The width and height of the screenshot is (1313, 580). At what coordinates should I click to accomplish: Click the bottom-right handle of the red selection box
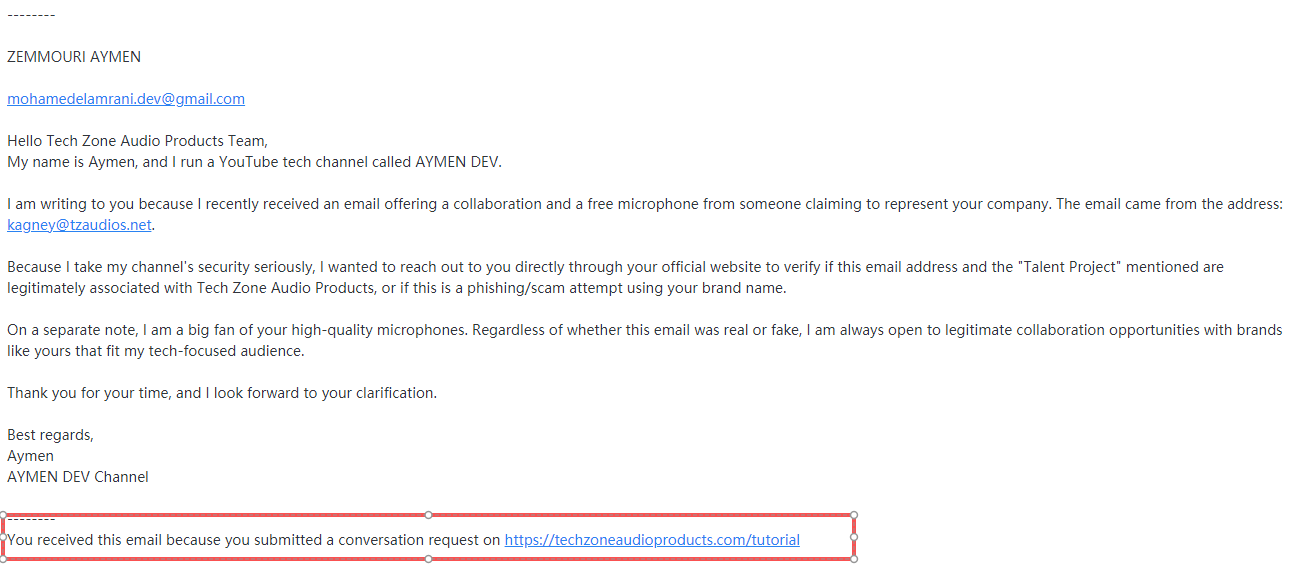coord(854,559)
